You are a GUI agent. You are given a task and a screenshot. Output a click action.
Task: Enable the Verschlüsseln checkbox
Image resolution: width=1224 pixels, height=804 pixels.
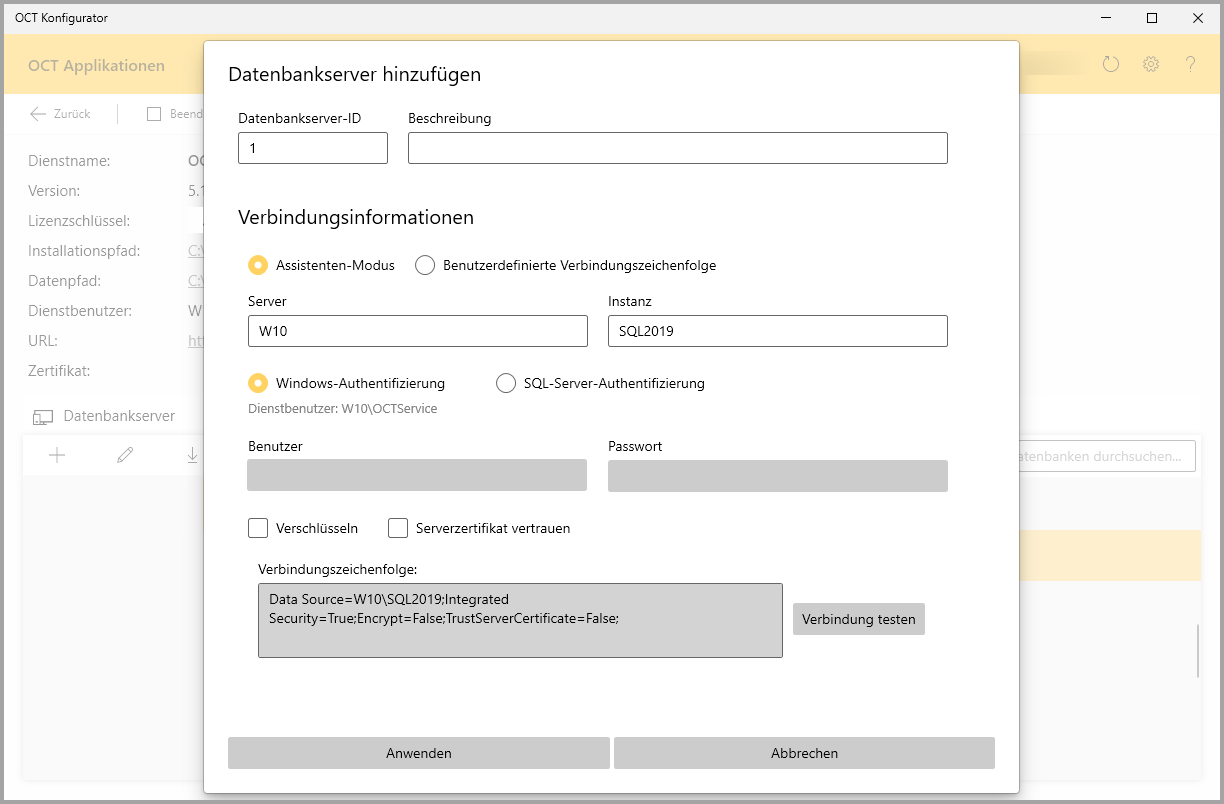[x=258, y=528]
